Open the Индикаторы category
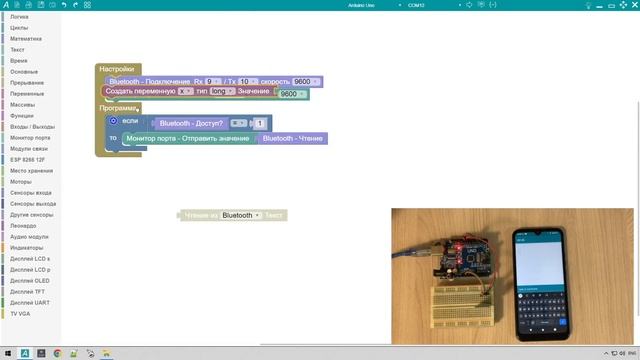Image resolution: width=640 pixels, height=360 pixels. pos(27,248)
